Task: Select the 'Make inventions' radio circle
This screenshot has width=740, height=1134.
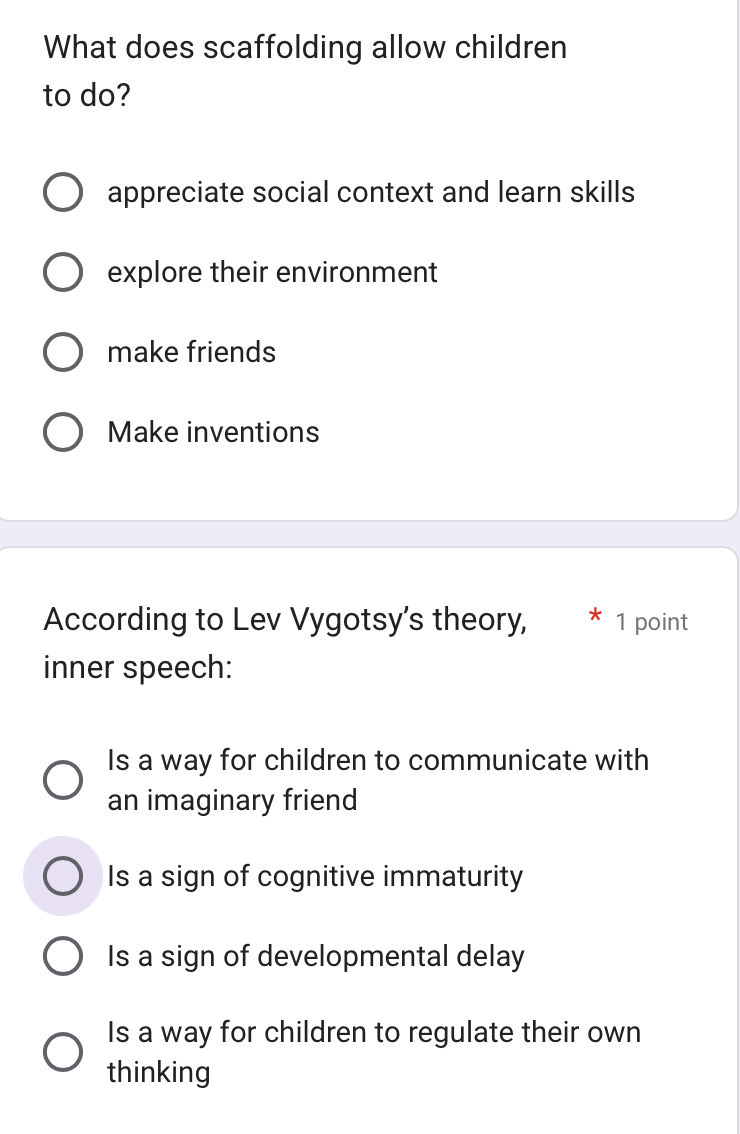Action: pos(62,433)
